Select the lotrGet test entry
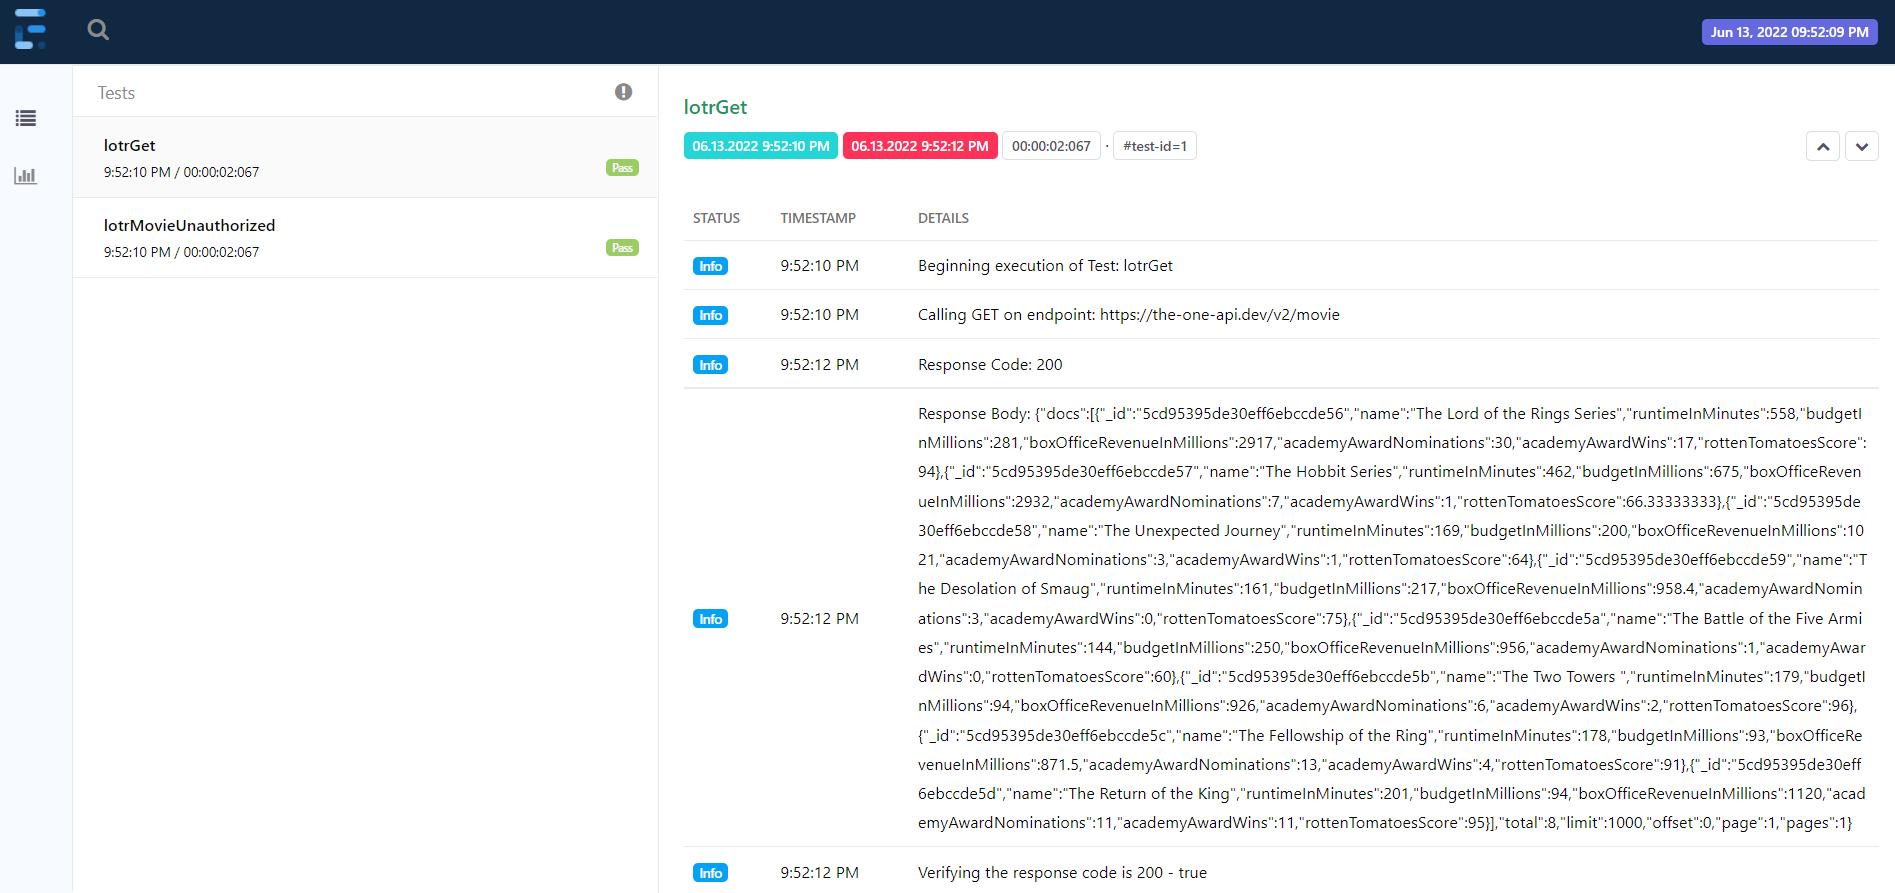 pos(365,158)
